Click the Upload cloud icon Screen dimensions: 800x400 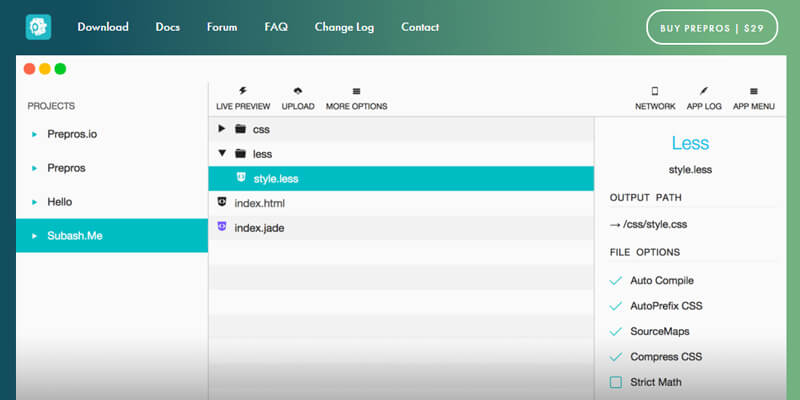coord(298,91)
